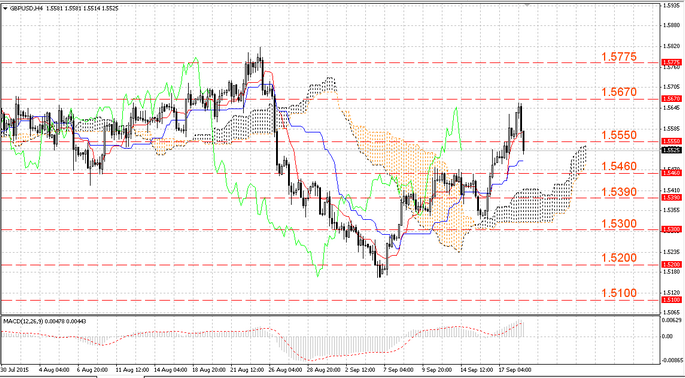Select the red 1.5300 price tag on axis
685x378 pixels.
click(672, 229)
